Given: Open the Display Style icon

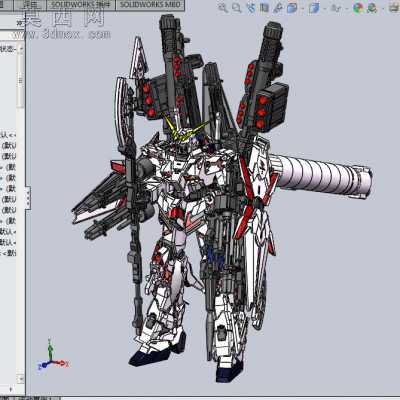Looking at the screenshot, I should pyautogui.click(x=314, y=8).
